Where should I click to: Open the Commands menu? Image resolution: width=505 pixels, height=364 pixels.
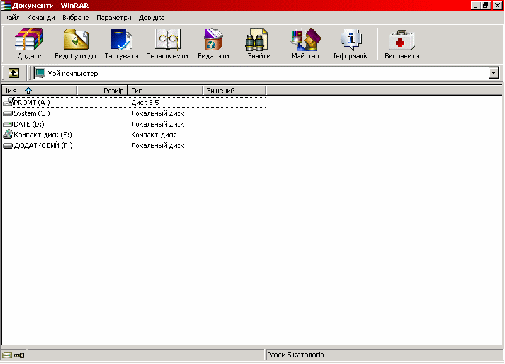coord(41,17)
